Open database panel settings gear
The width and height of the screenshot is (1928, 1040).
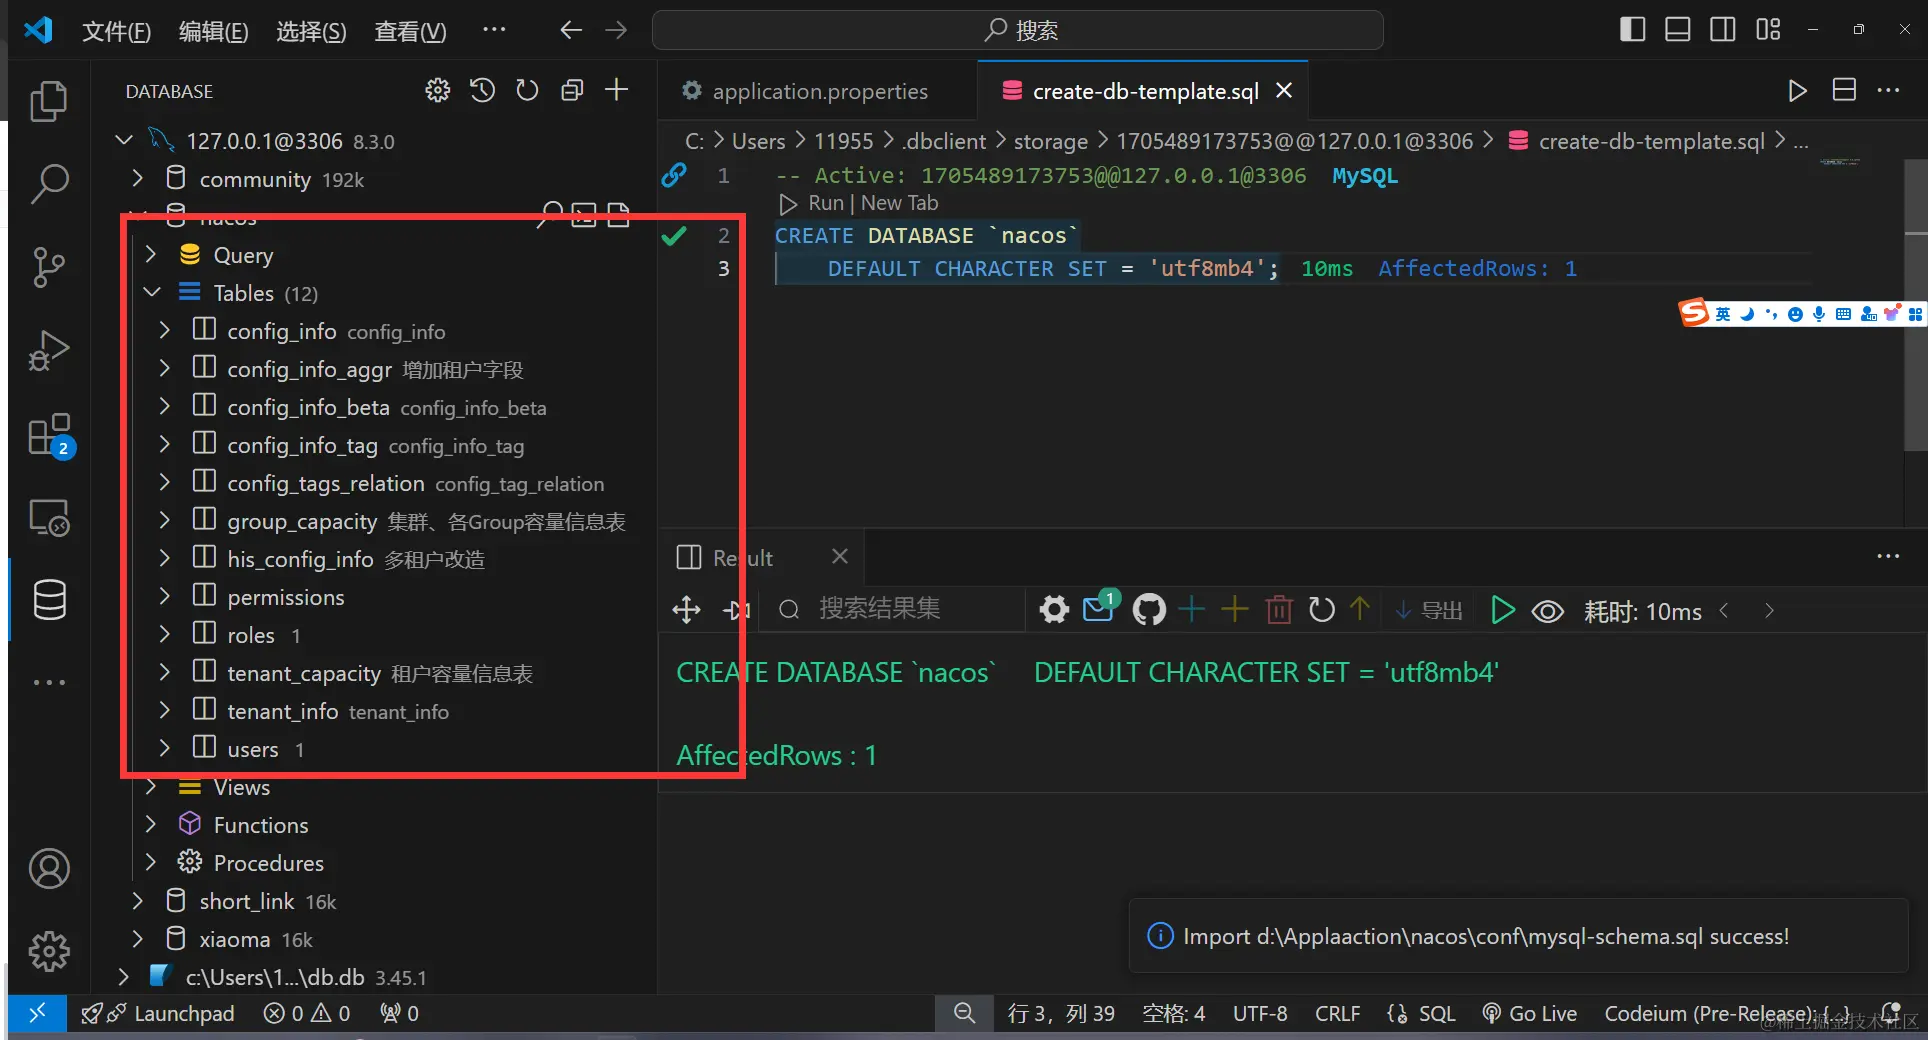[437, 91]
